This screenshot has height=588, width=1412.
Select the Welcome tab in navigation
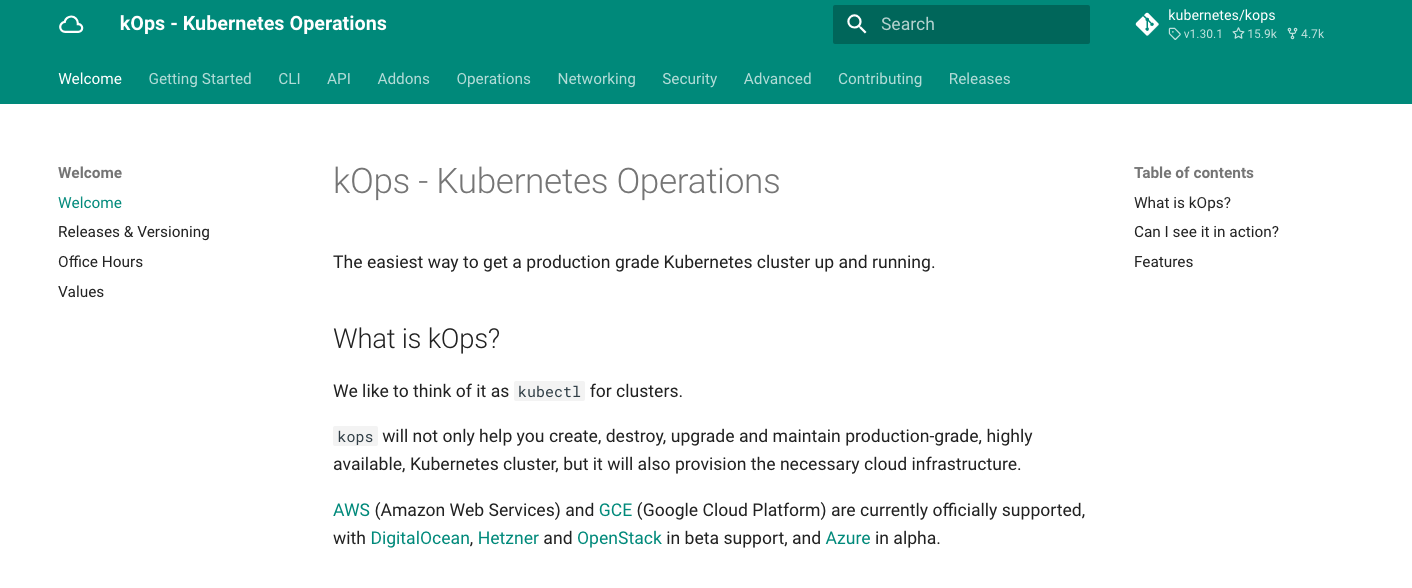click(x=90, y=79)
